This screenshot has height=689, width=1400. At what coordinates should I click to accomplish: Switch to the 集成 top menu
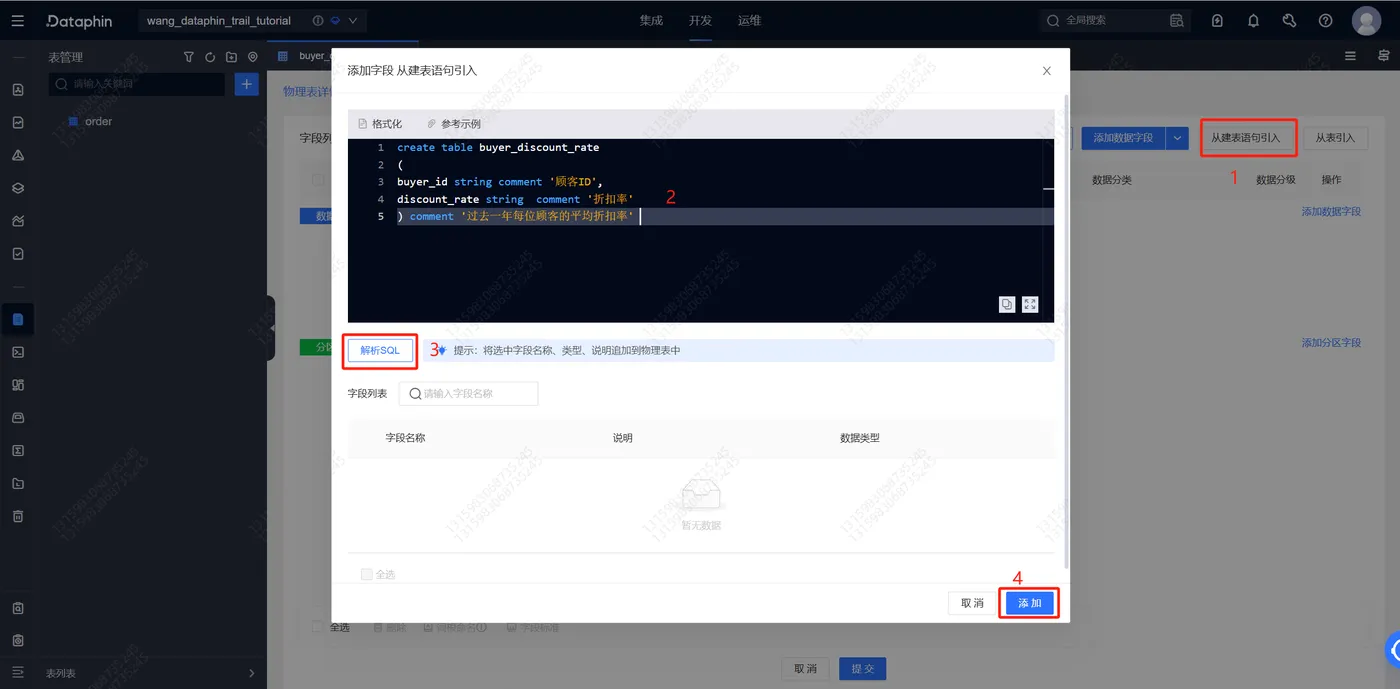point(651,20)
